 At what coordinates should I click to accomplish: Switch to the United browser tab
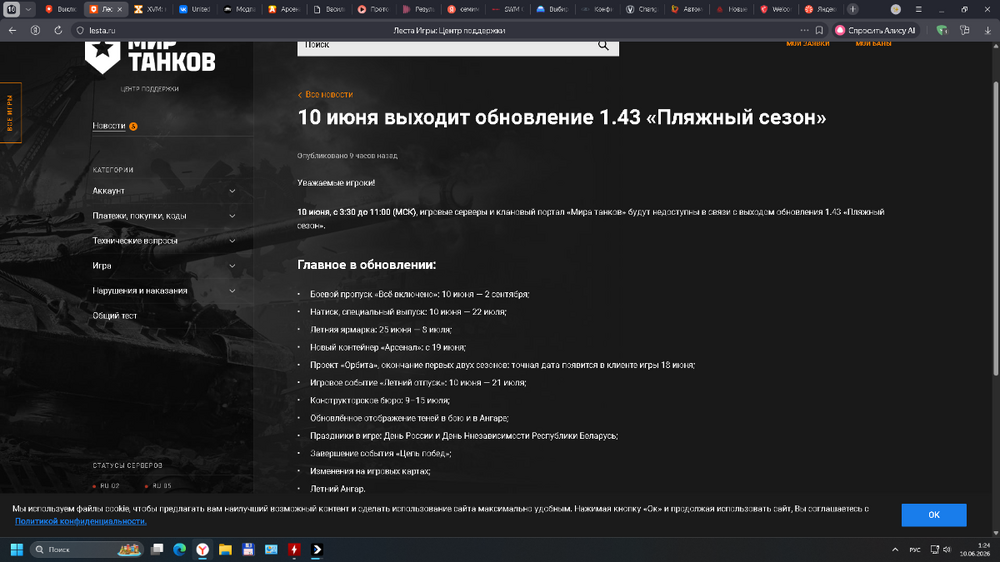(195, 9)
